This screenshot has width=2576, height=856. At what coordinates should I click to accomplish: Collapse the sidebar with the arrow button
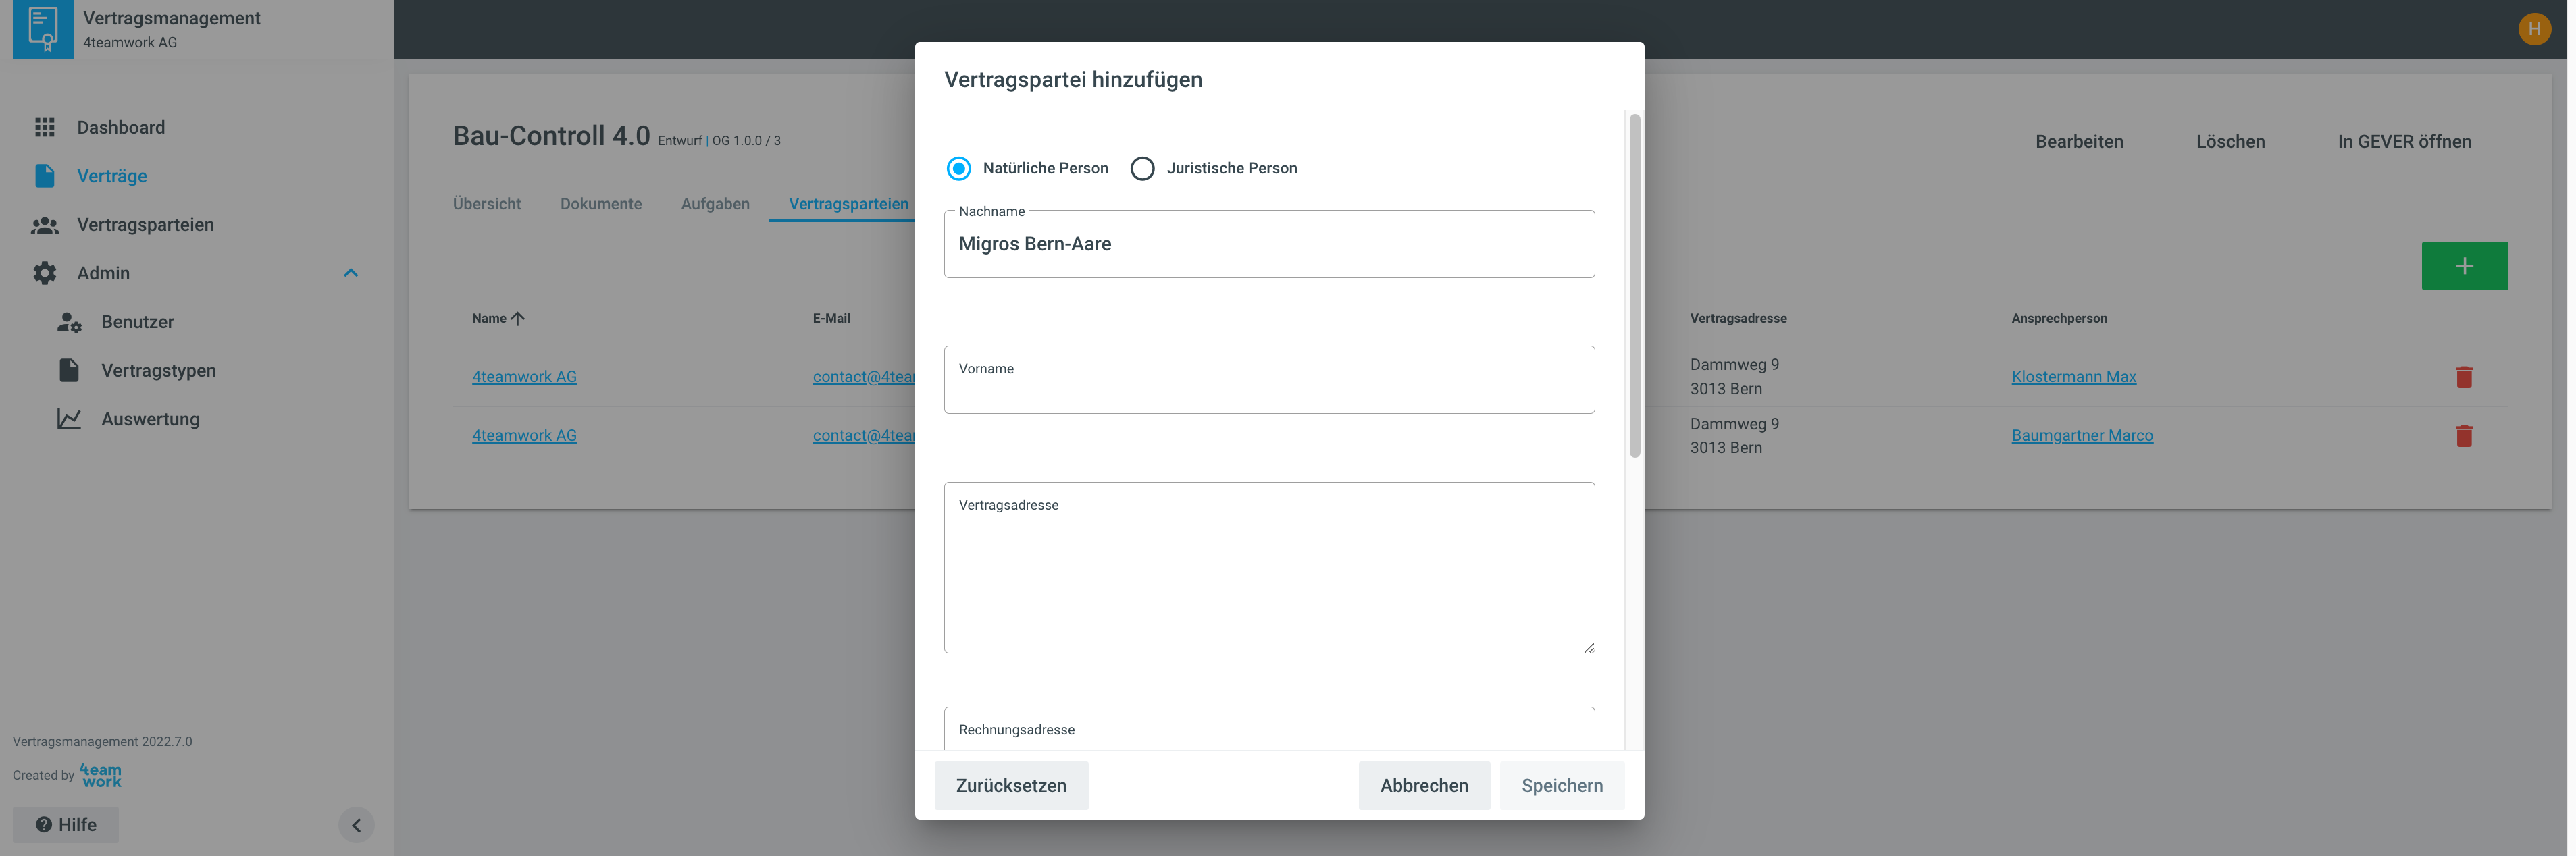[356, 825]
